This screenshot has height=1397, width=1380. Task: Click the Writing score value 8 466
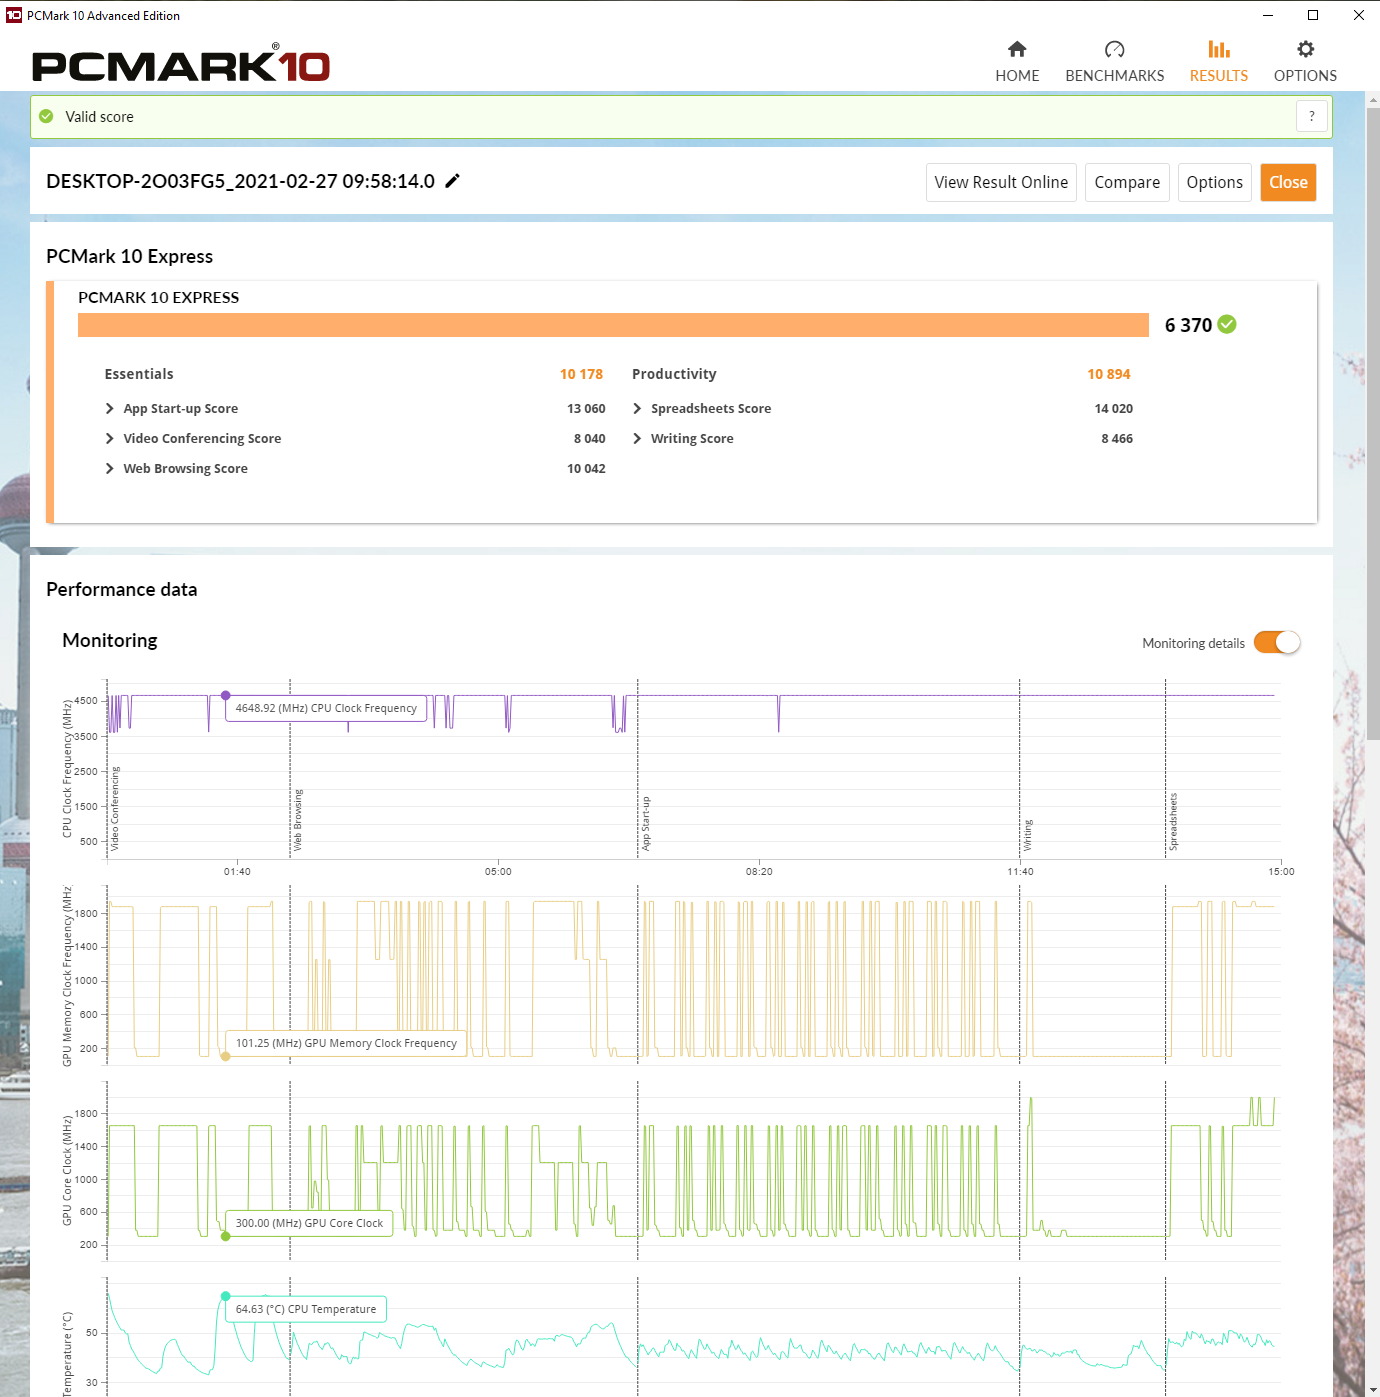pyautogui.click(x=1117, y=438)
